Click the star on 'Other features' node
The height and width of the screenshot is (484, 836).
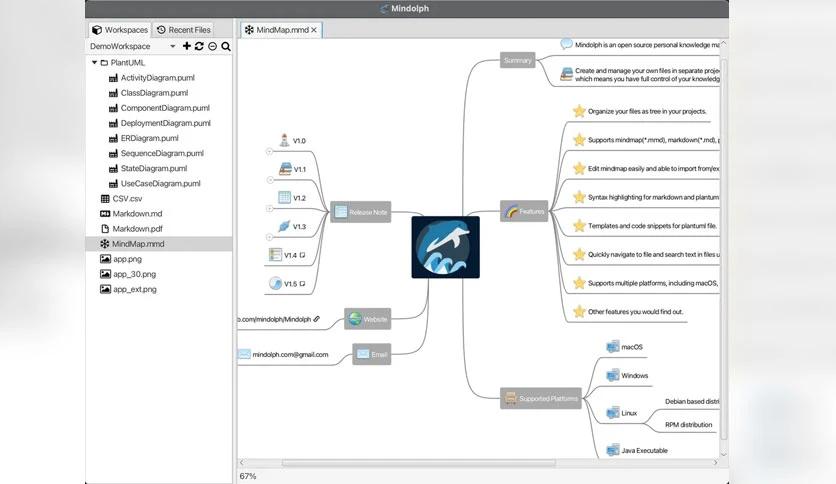click(579, 311)
